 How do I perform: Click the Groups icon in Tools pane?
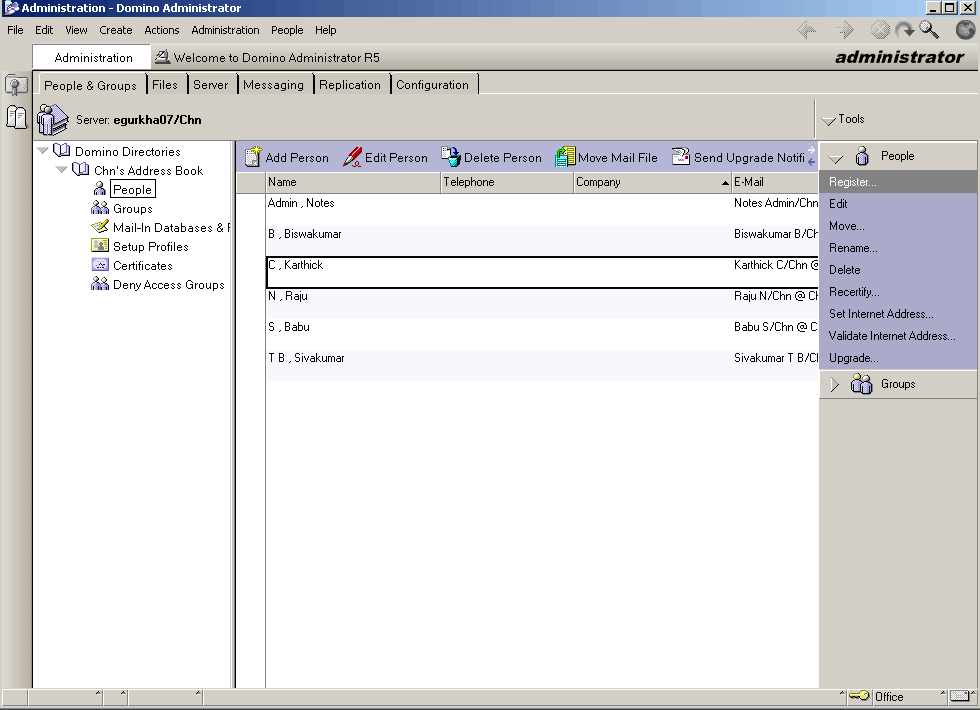pyautogui.click(x=861, y=384)
